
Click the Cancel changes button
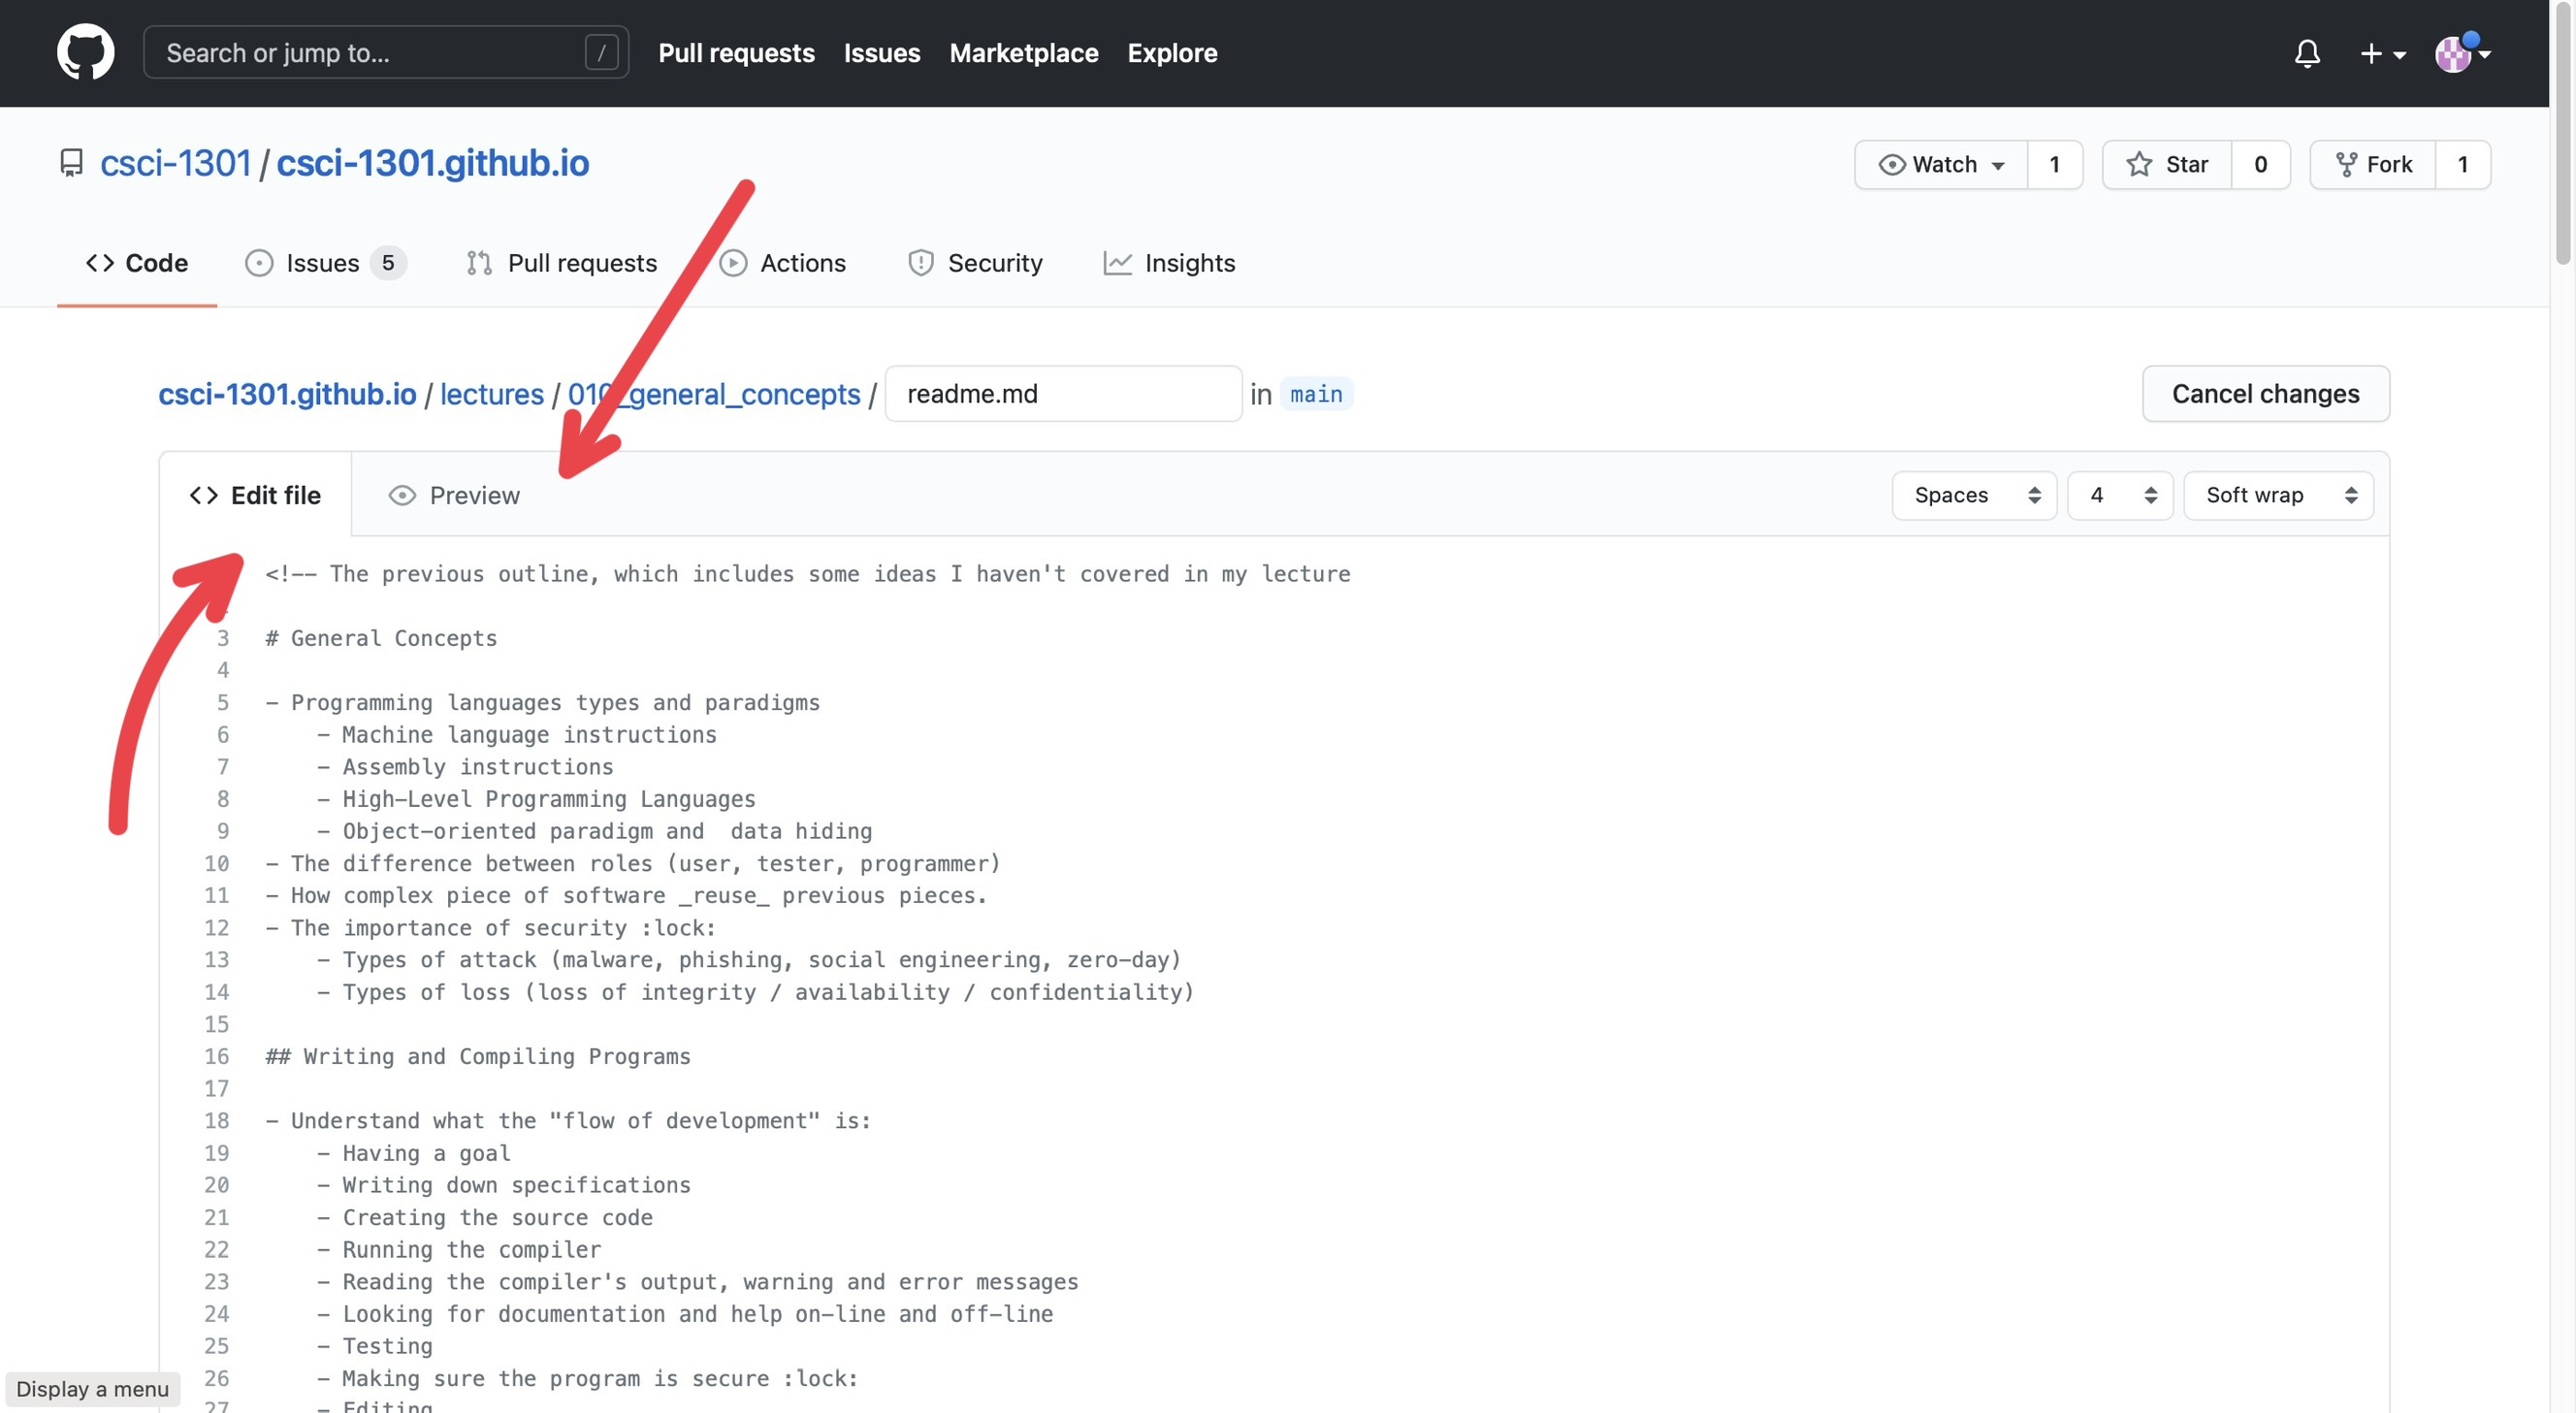click(2265, 393)
